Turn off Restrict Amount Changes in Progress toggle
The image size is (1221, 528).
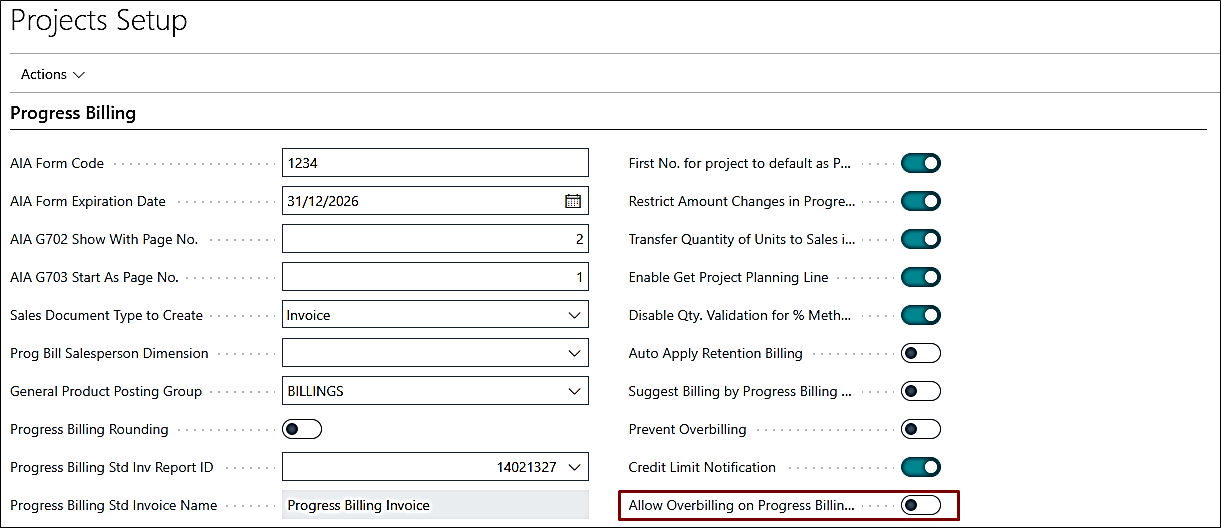point(920,201)
